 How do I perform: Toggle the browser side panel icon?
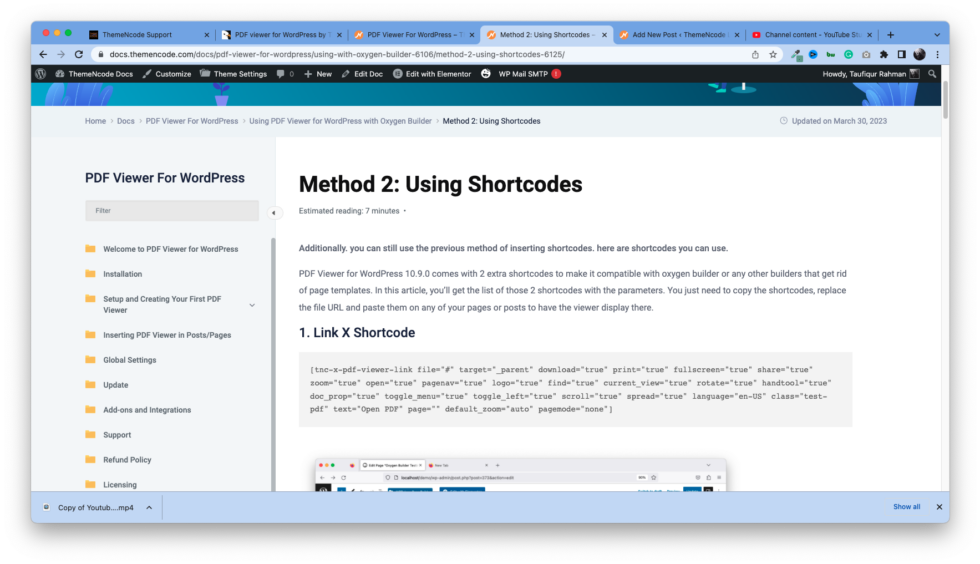pos(901,54)
